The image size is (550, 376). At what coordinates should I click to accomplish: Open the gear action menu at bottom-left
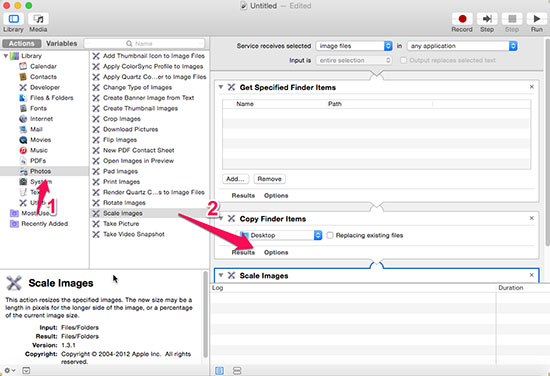click(x=9, y=370)
